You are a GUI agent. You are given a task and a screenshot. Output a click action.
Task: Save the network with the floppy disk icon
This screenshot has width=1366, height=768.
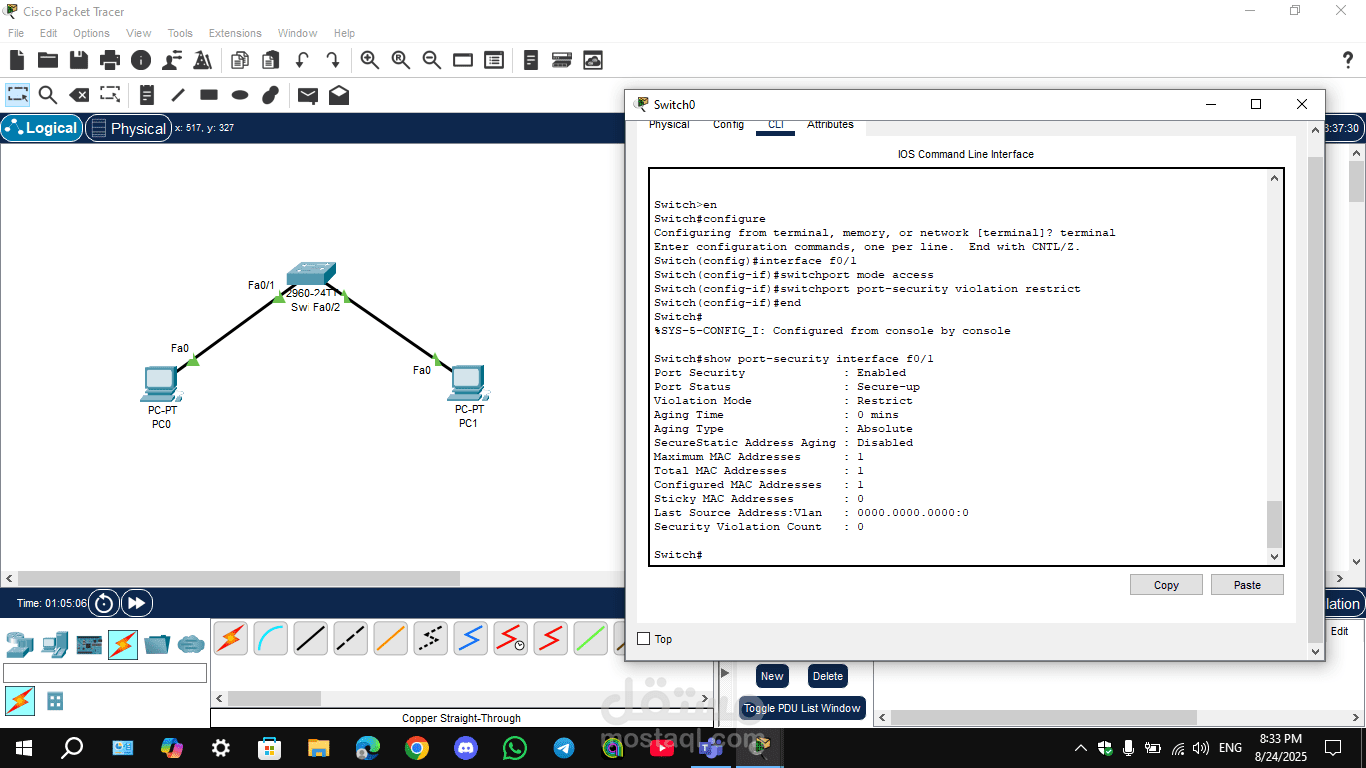pyautogui.click(x=78, y=60)
